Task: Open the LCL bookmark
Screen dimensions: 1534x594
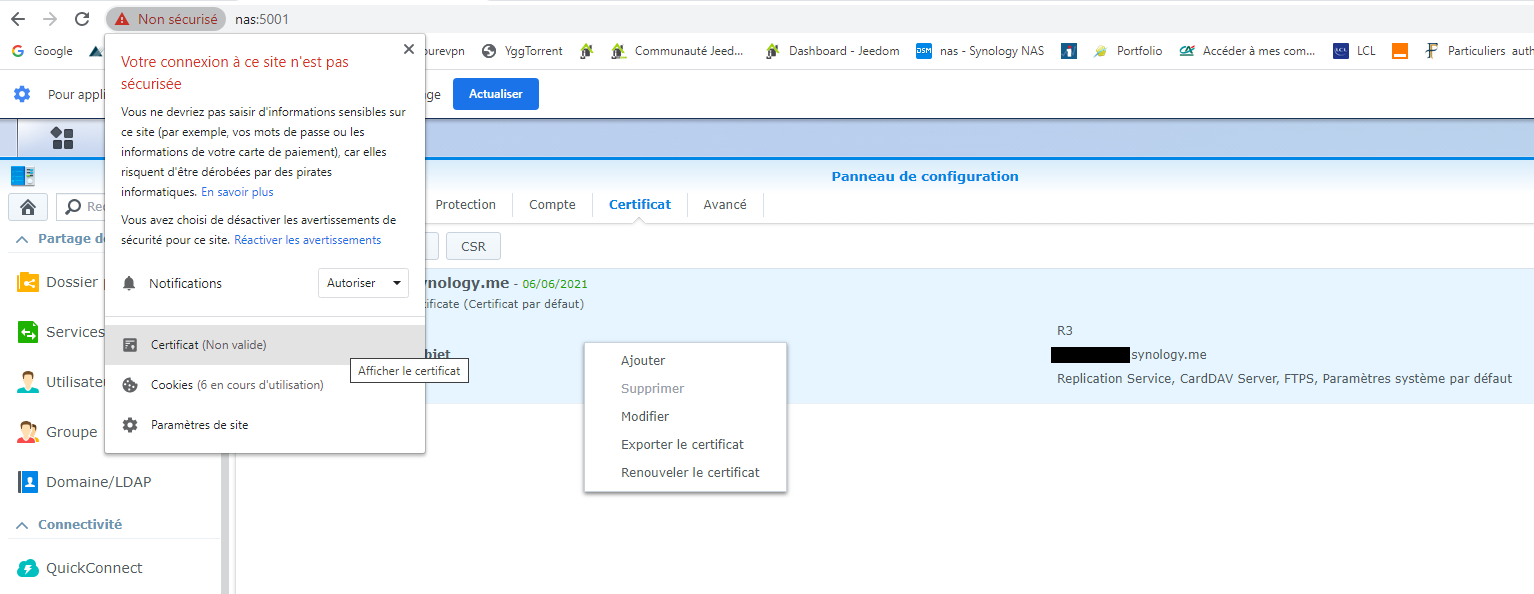Action: (x=1354, y=51)
